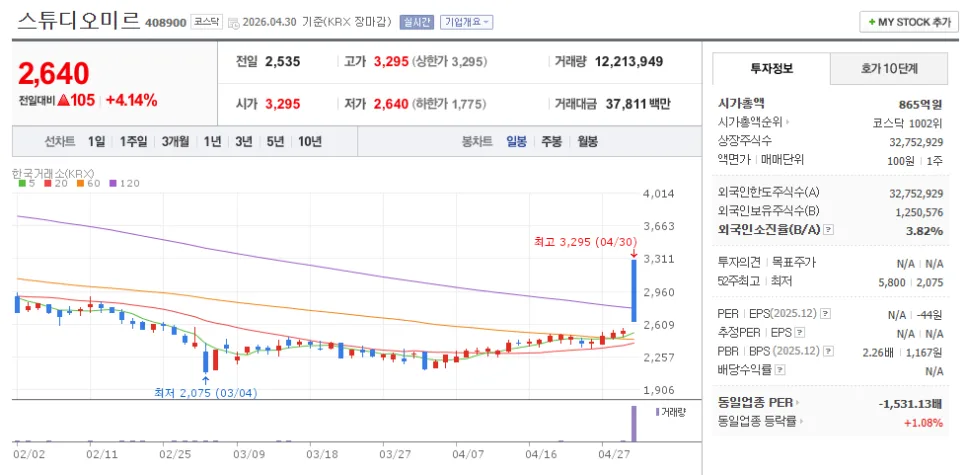Viewport: 966px width, 475px height.
Task: Switch to the 투자정보 tab
Action: pyautogui.click(x=771, y=68)
